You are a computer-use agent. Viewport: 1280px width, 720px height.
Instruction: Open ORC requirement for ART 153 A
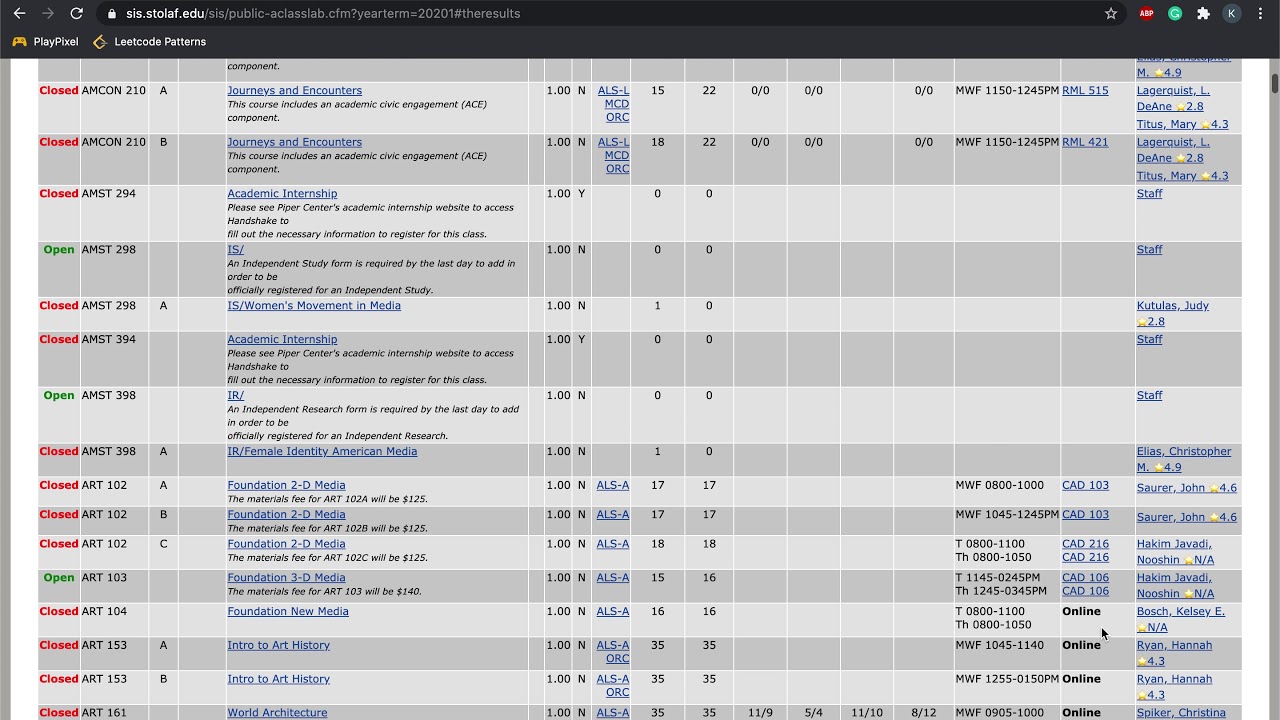(618, 660)
